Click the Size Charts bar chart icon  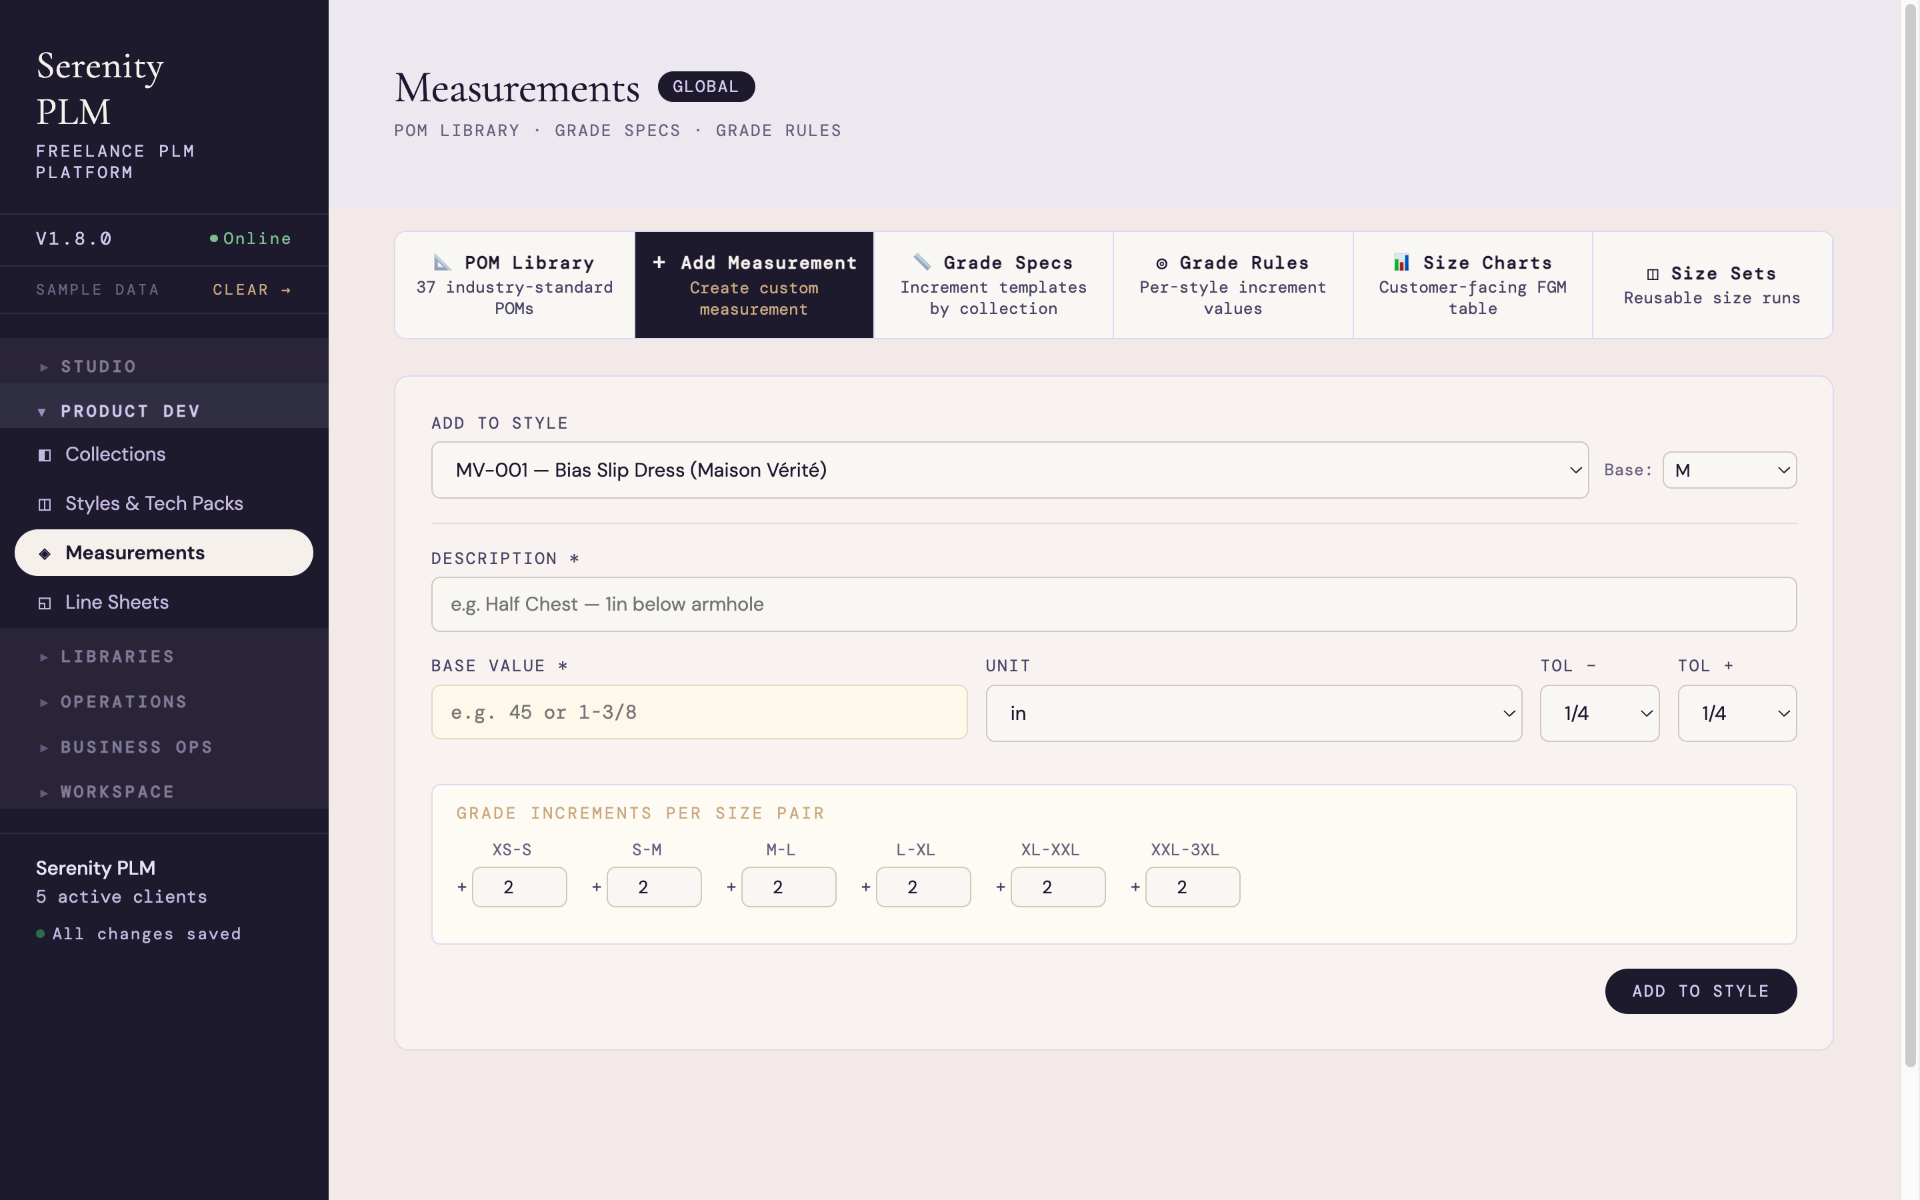click(x=1402, y=262)
